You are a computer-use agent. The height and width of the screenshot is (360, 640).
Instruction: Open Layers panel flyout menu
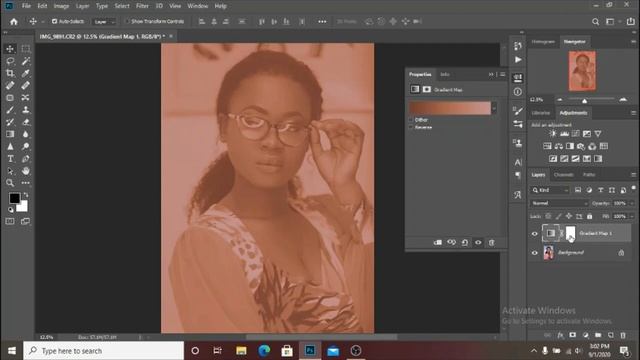(633, 175)
